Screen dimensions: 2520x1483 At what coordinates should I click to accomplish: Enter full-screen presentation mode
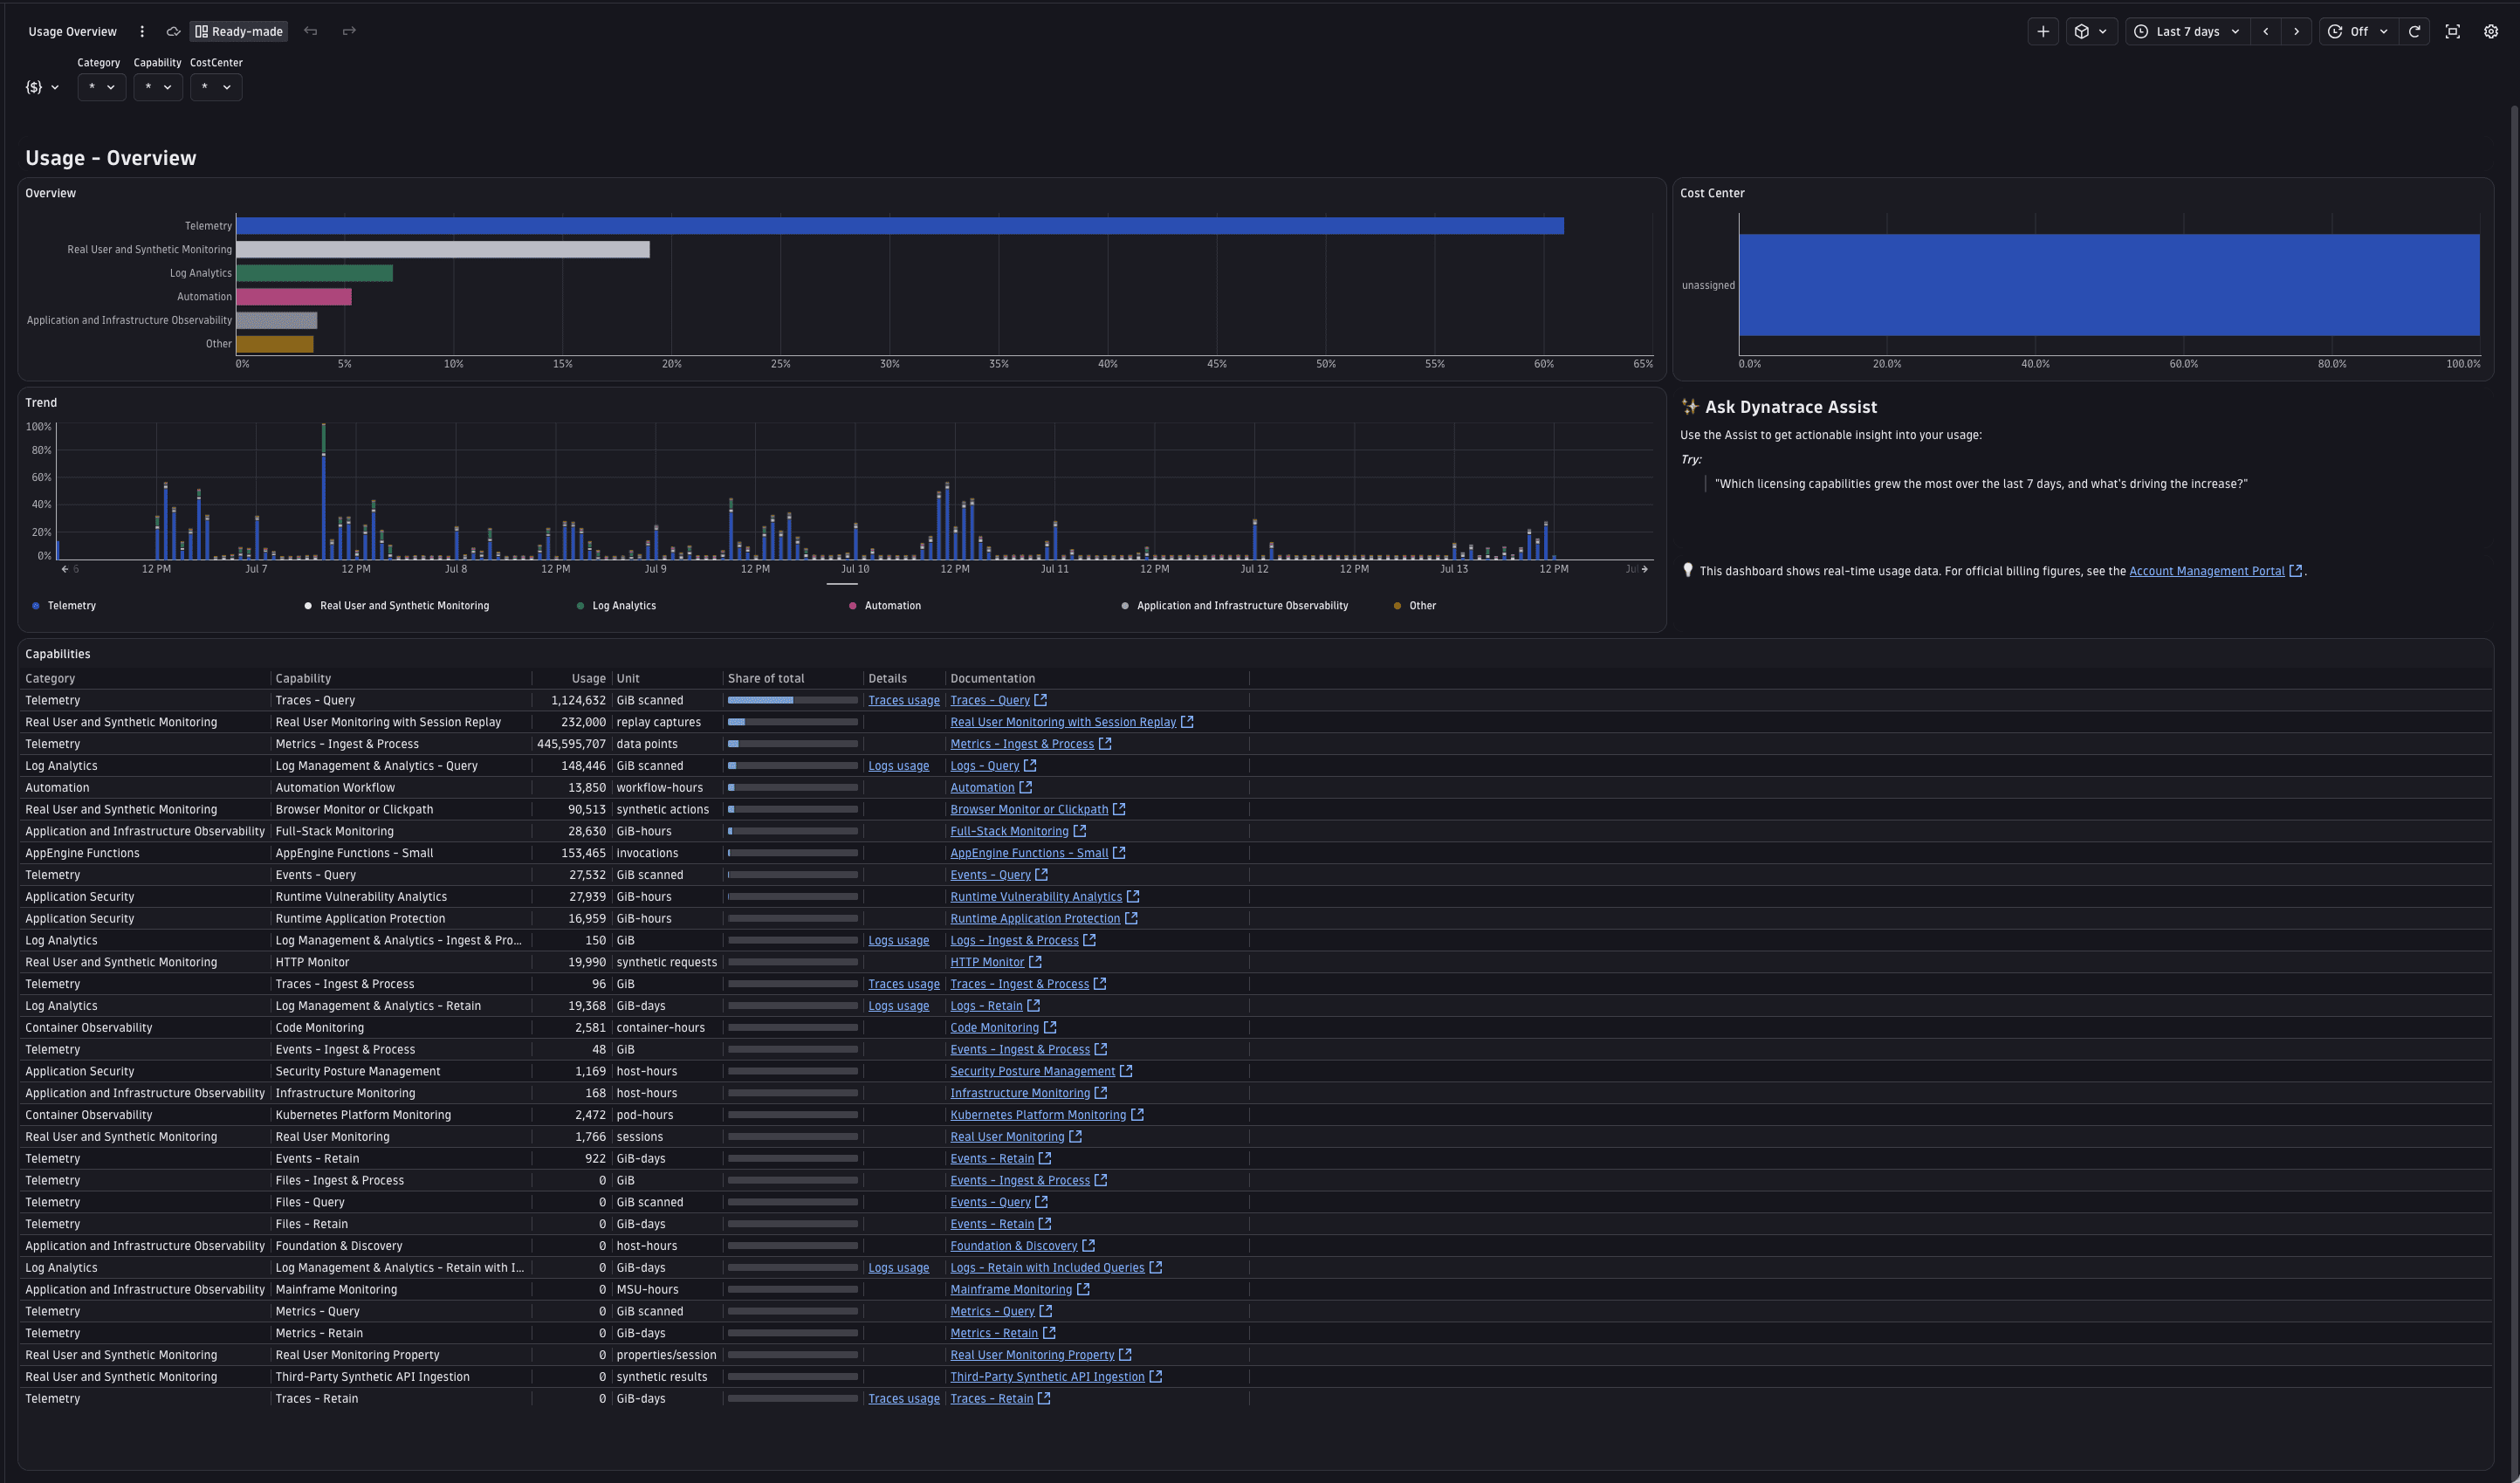tap(2452, 31)
